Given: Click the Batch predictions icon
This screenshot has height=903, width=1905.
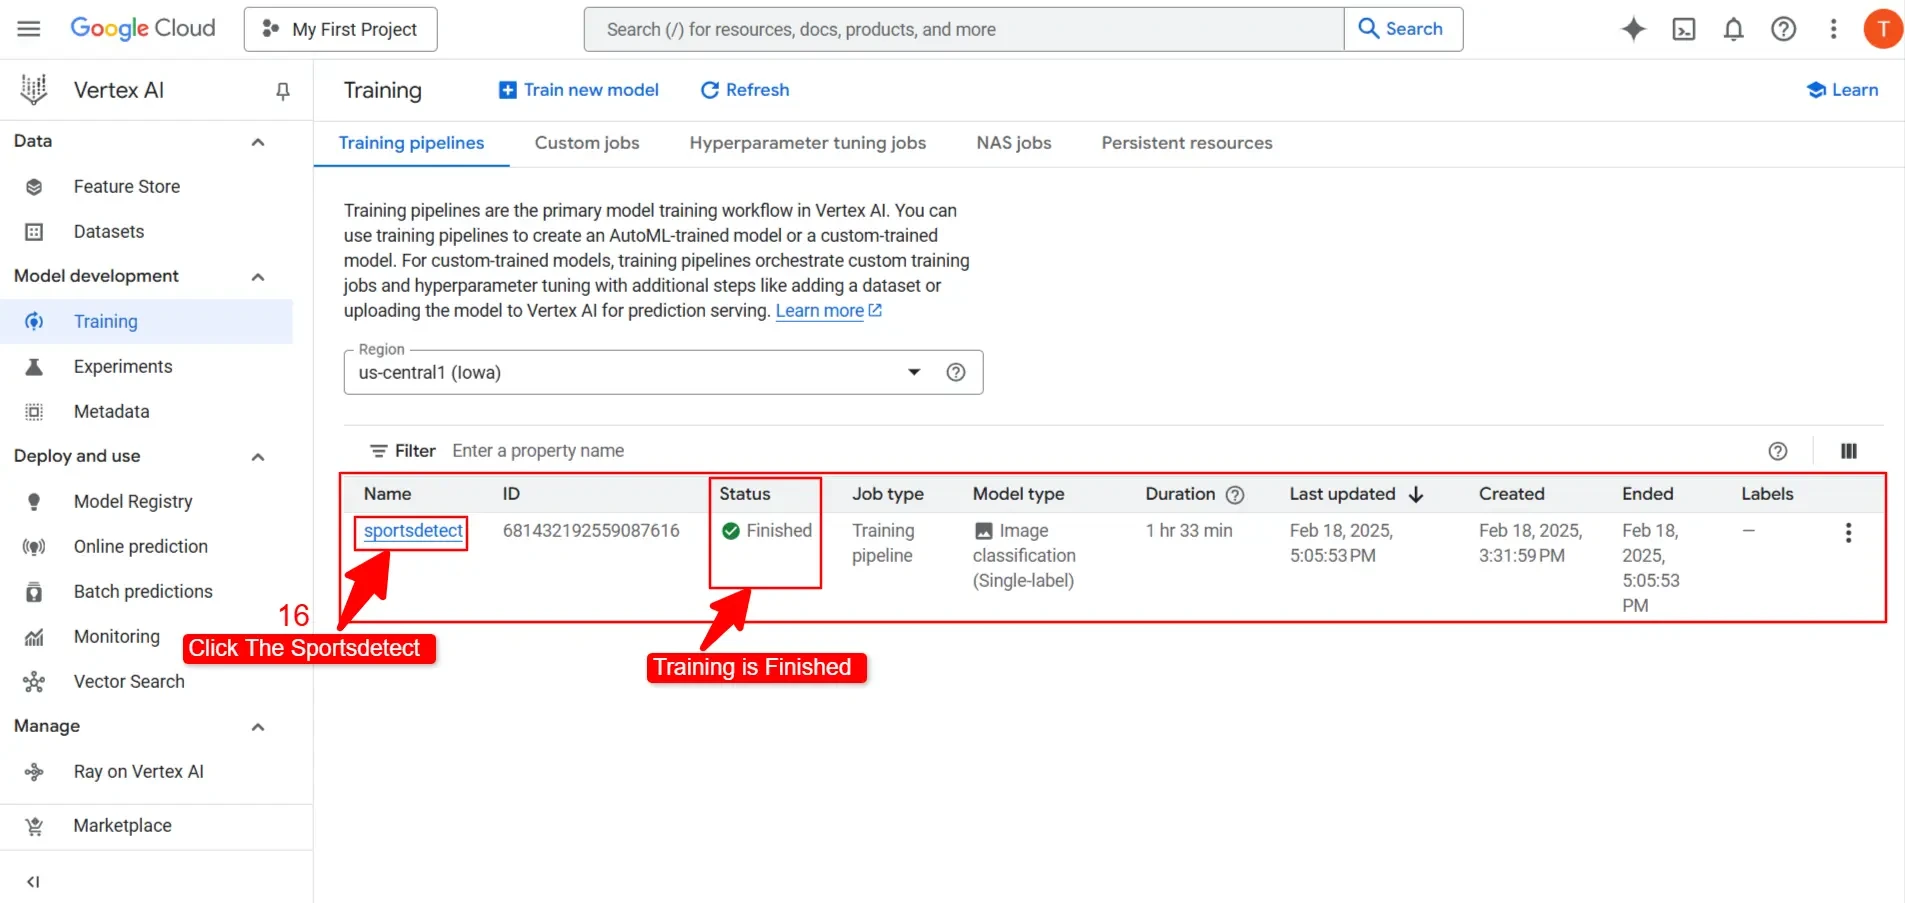Looking at the screenshot, I should [x=34, y=592].
